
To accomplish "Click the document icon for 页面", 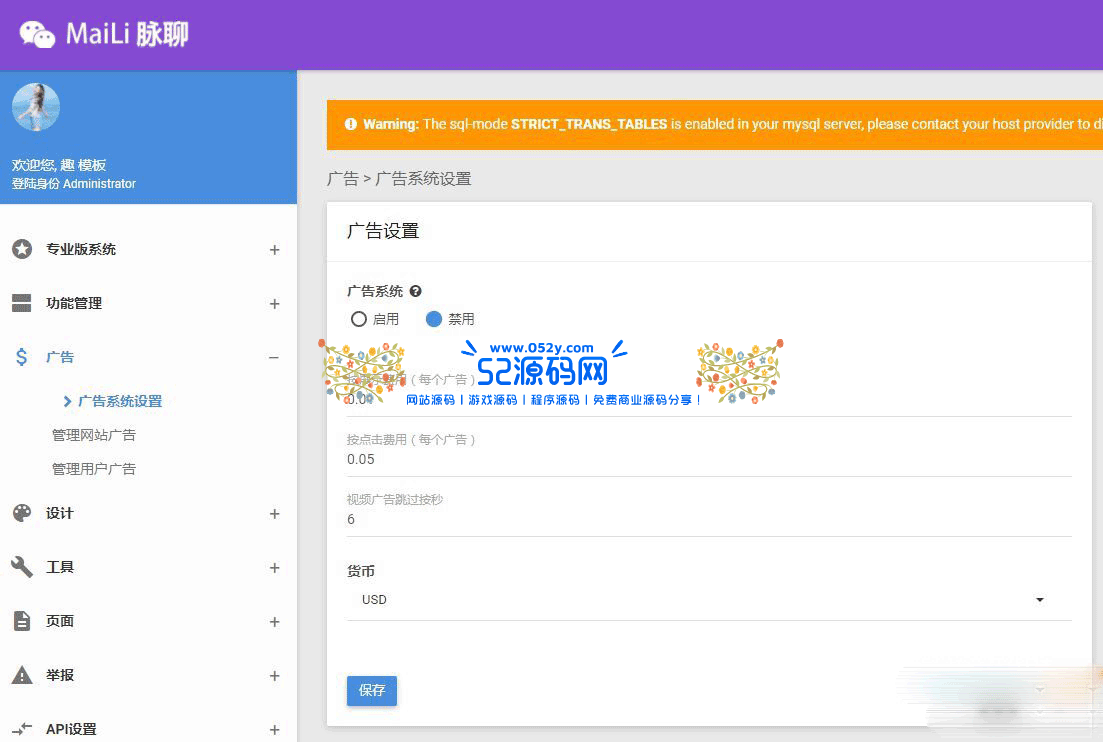I will tap(22, 621).
